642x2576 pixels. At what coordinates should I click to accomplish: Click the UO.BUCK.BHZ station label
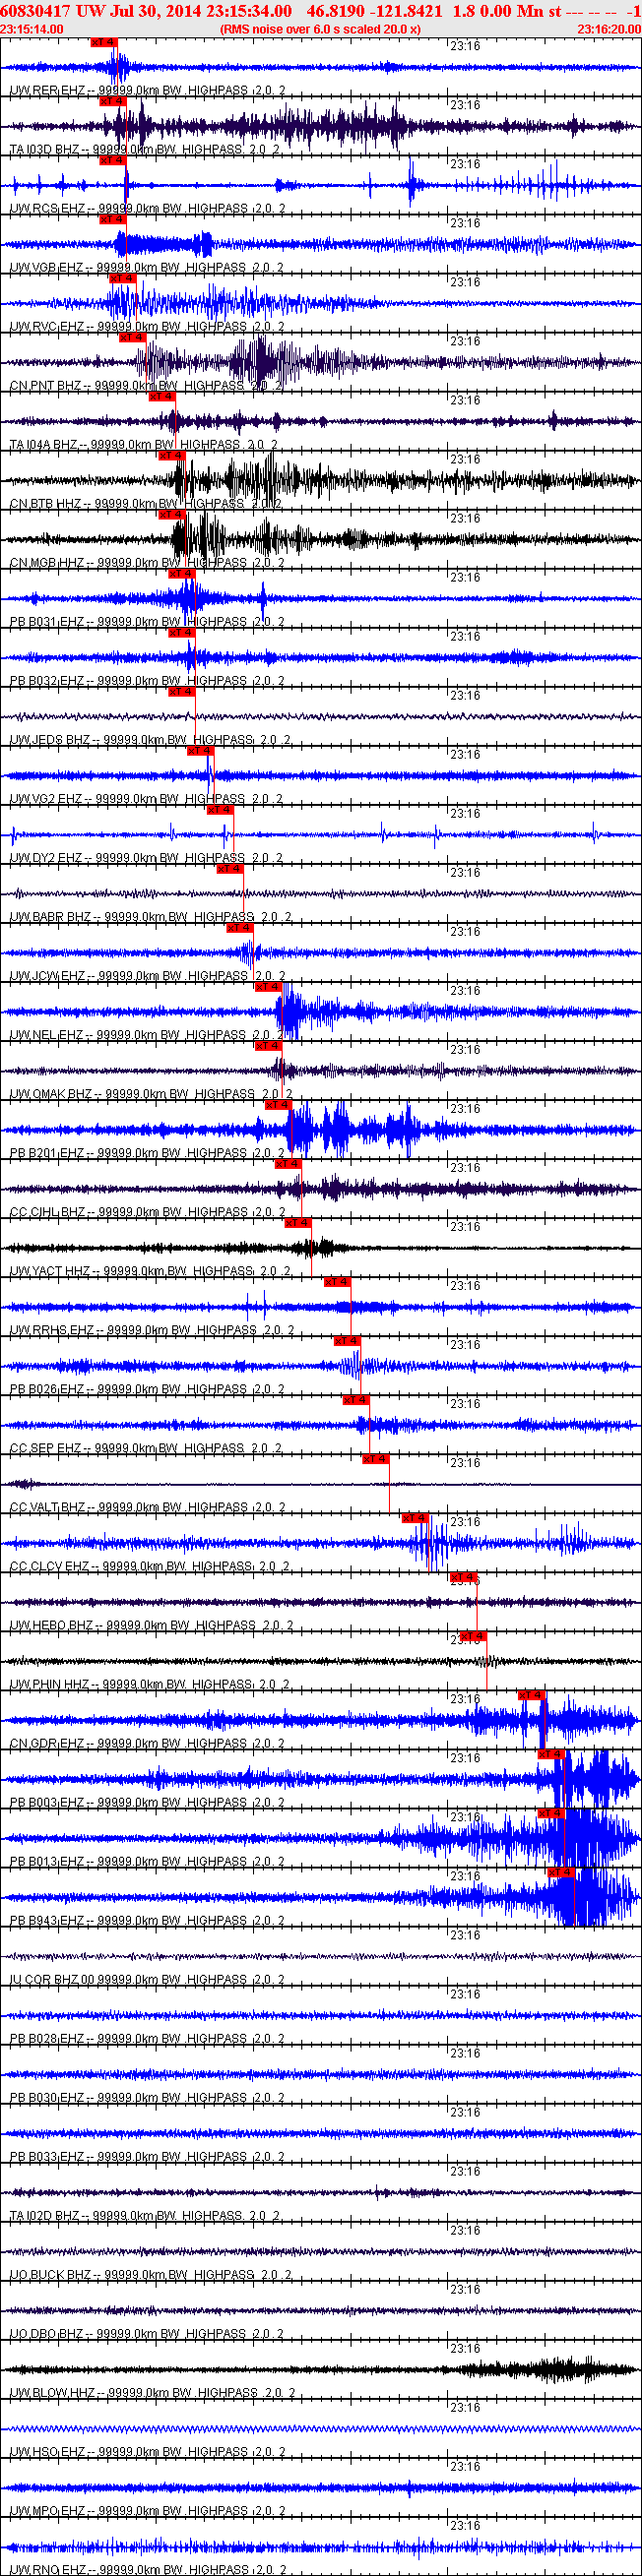pyautogui.click(x=151, y=2273)
